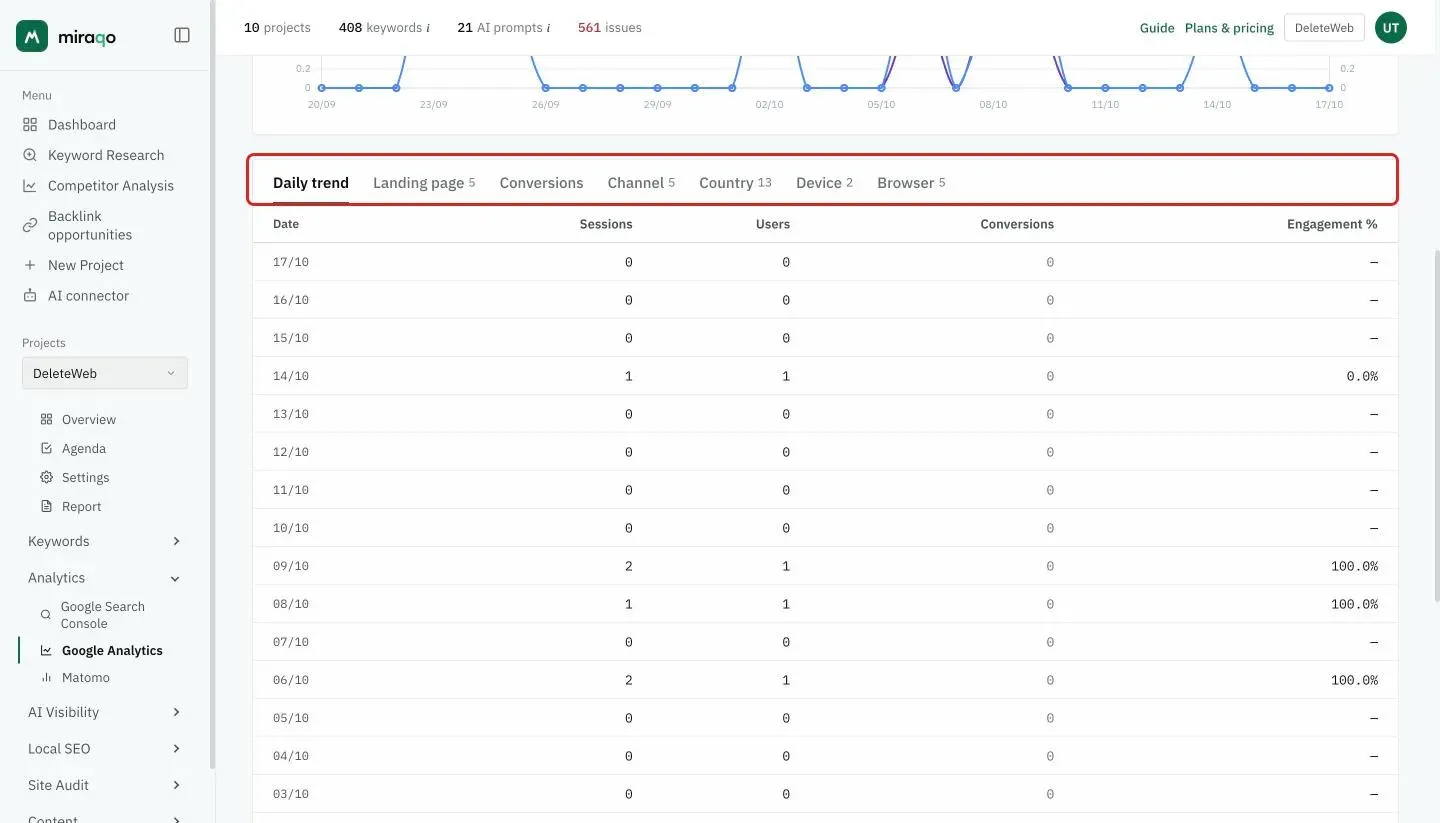The height and width of the screenshot is (823, 1440).
Task: Expand the Local SEO section
Action: (105, 749)
